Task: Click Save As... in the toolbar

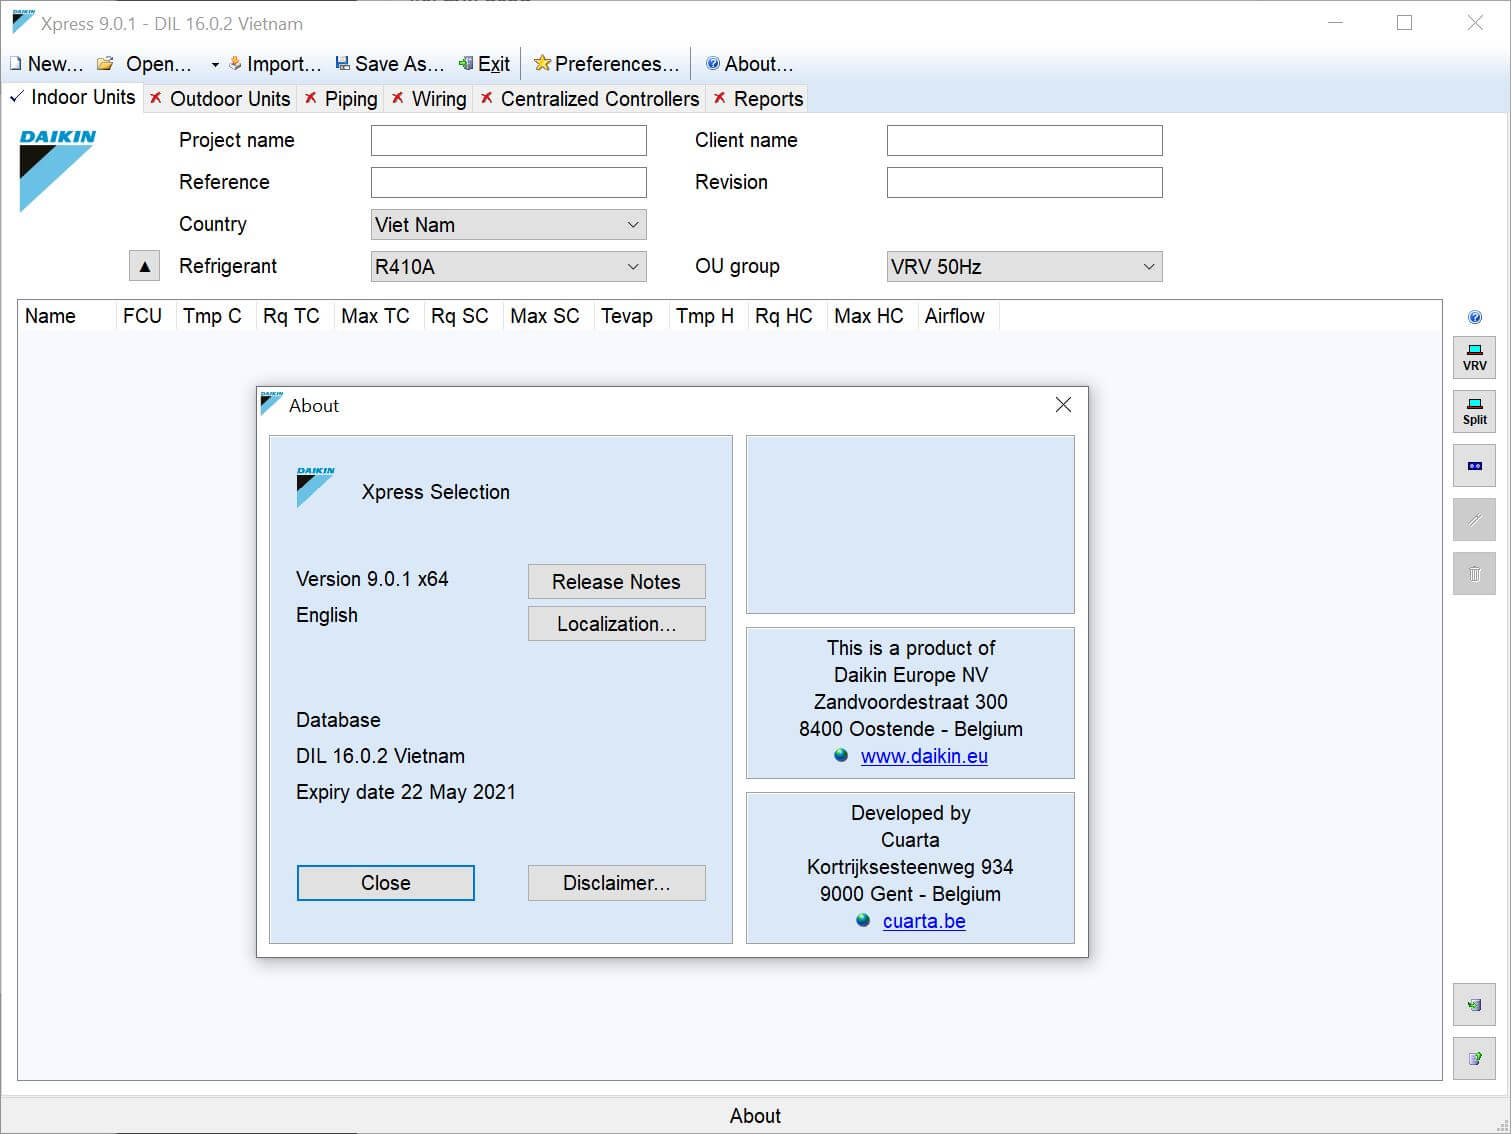Action: tap(390, 64)
